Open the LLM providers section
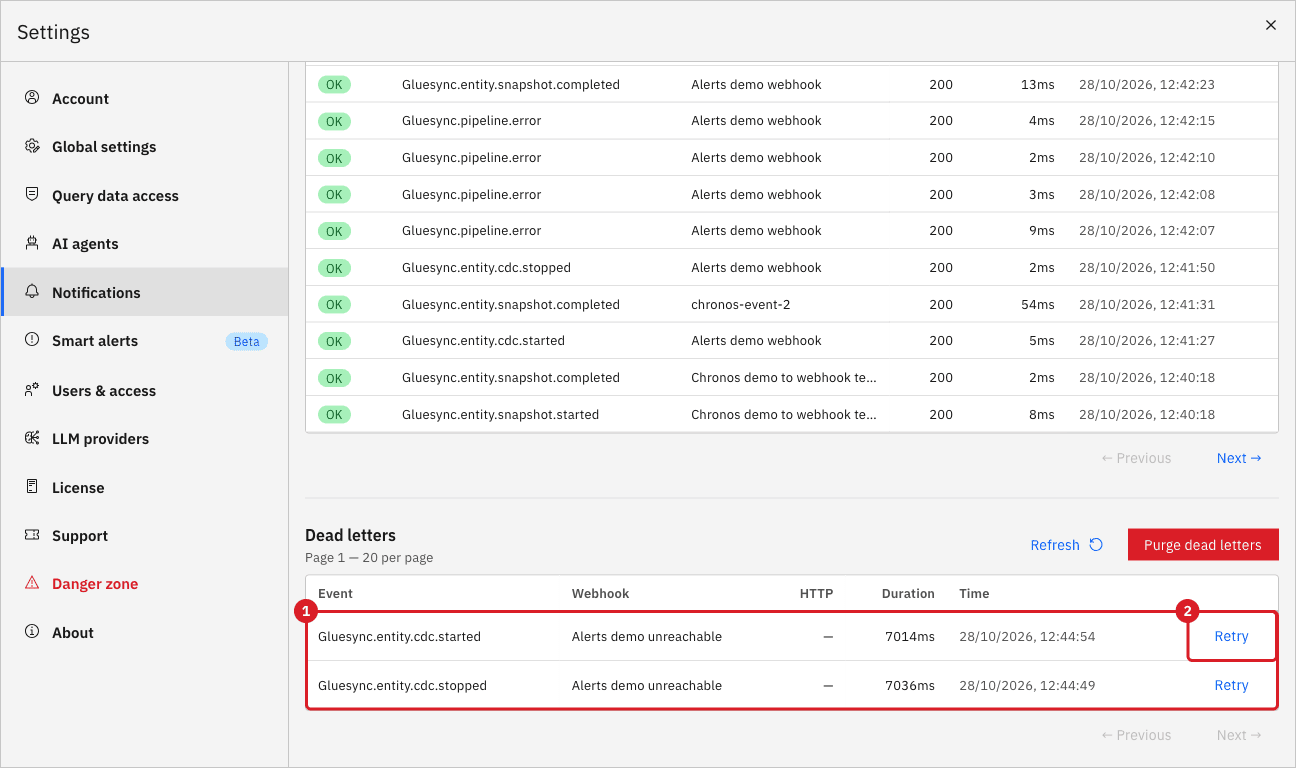The image size is (1296, 768). [x=145, y=438]
